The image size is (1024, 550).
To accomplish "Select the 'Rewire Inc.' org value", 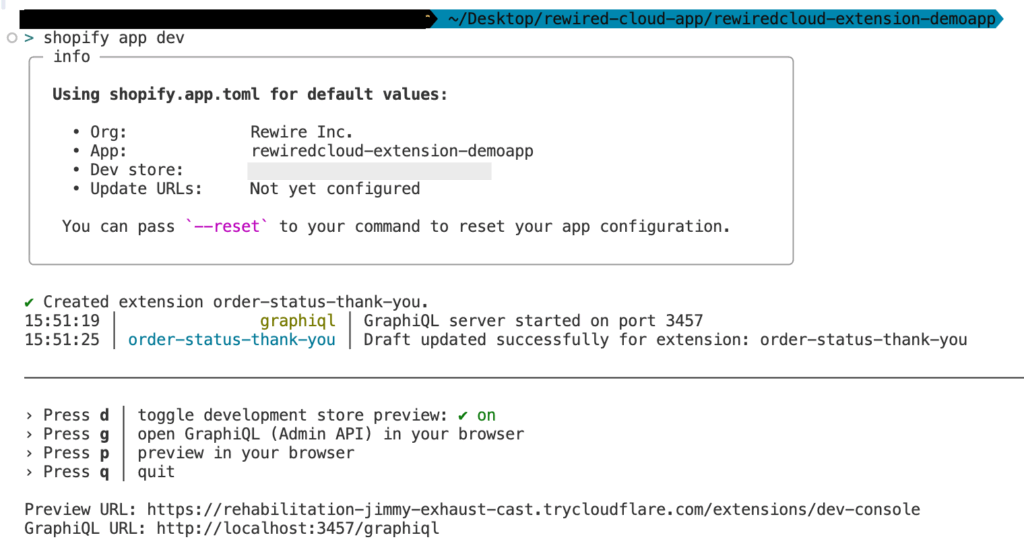I will pyautogui.click(x=301, y=132).
